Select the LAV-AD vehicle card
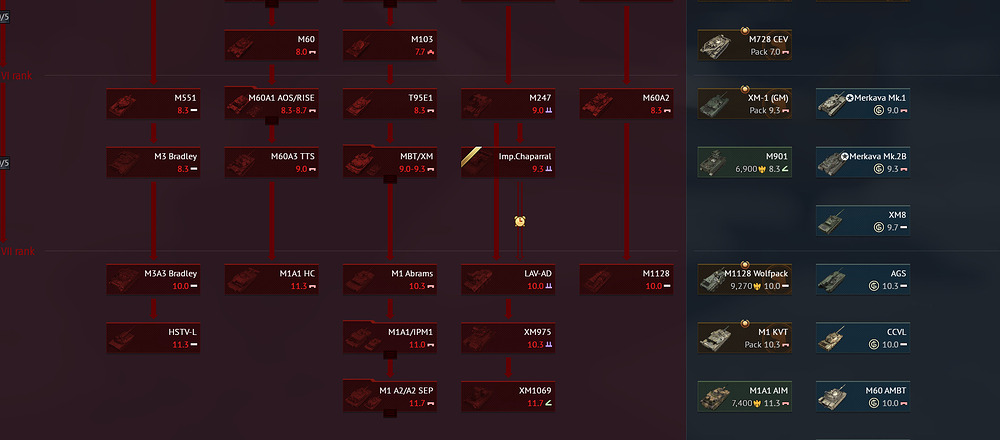The image size is (1000, 440). coord(508,279)
